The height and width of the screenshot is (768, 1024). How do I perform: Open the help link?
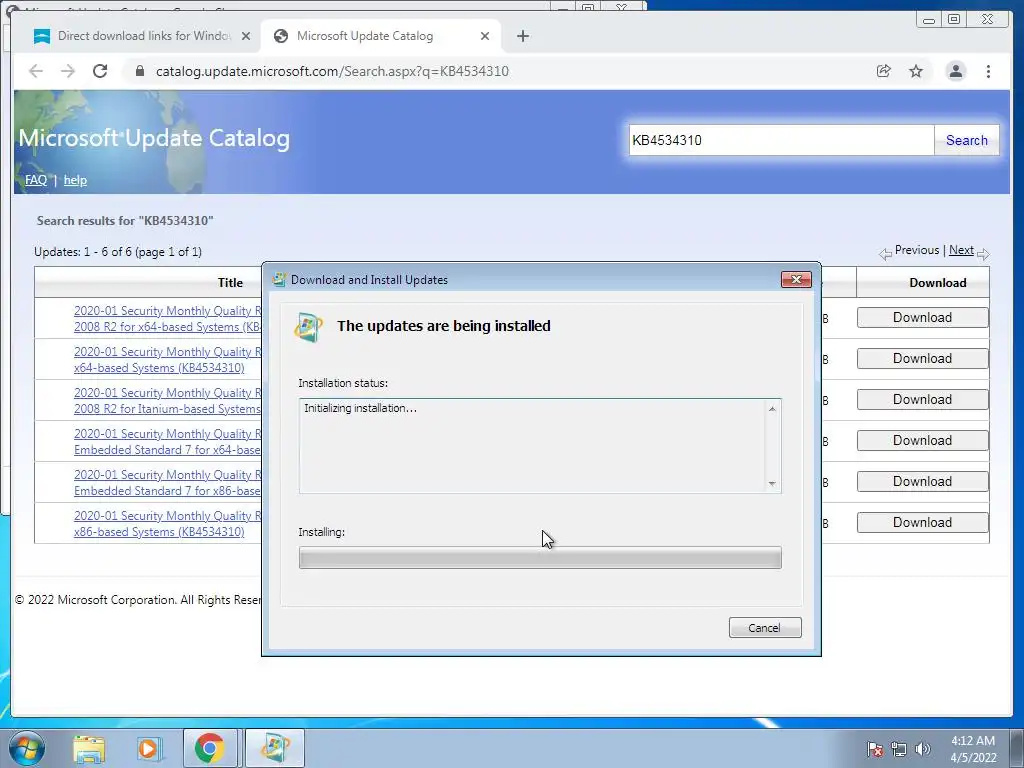coord(75,180)
